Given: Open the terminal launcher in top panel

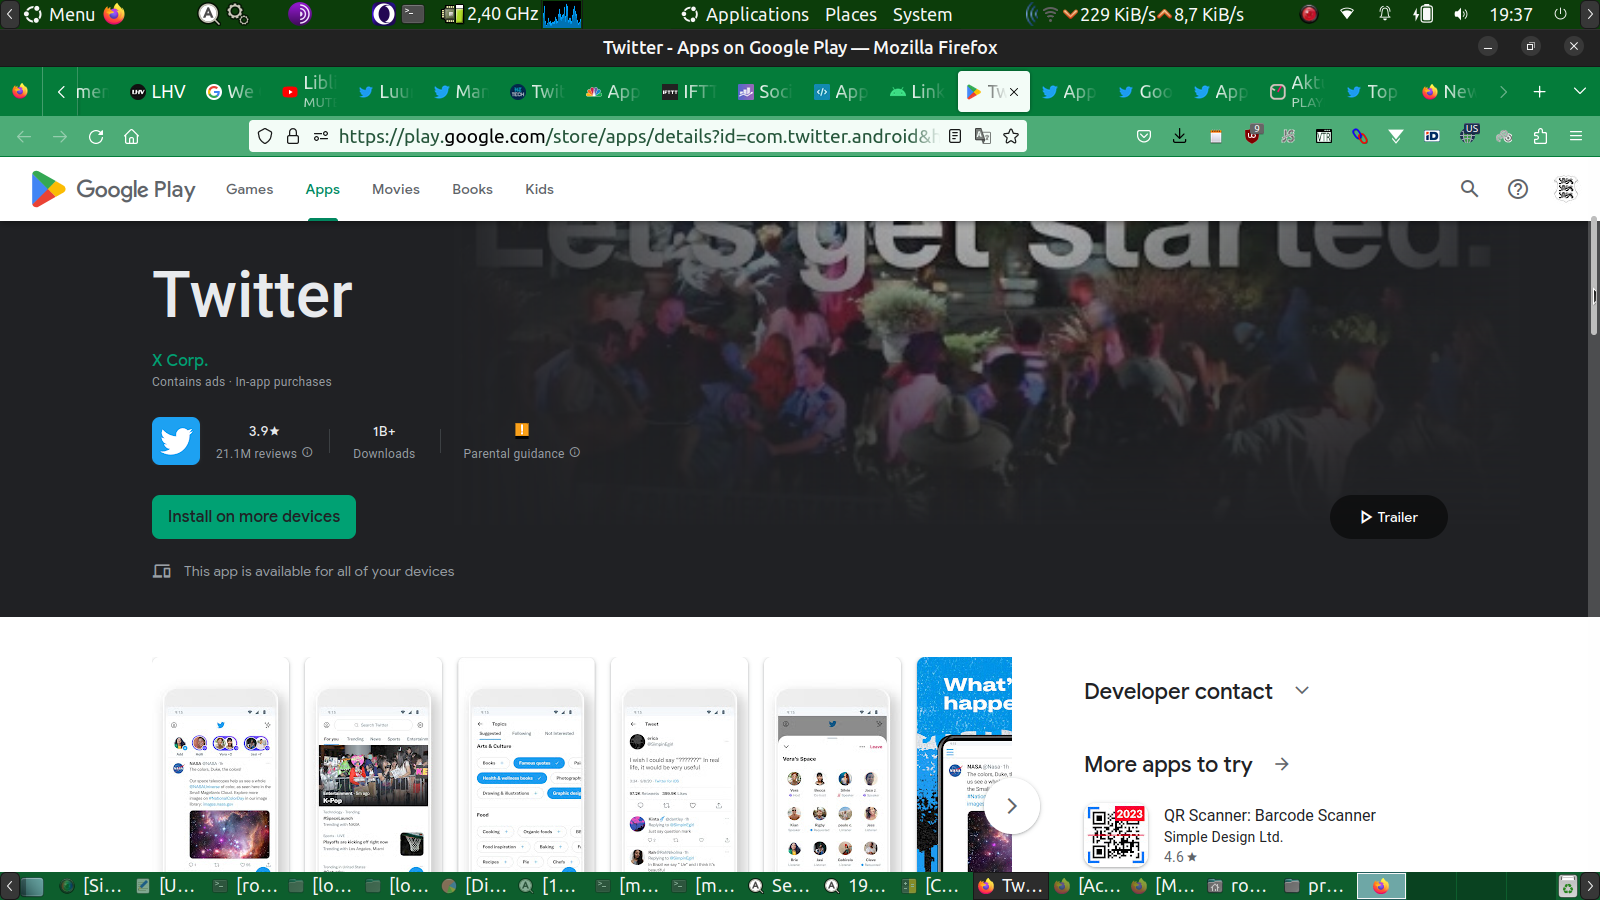Looking at the screenshot, I should click(413, 14).
